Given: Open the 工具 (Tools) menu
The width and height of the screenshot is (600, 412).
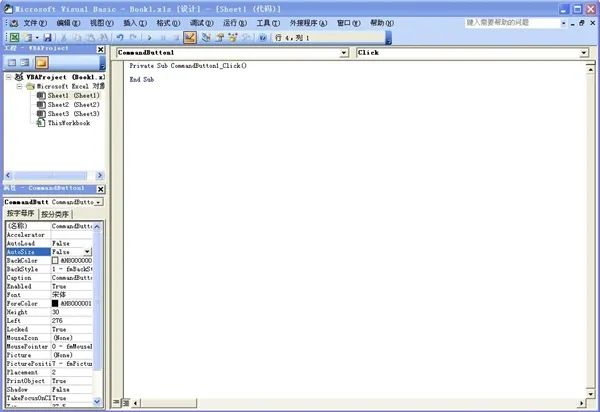Looking at the screenshot, I should pos(268,23).
